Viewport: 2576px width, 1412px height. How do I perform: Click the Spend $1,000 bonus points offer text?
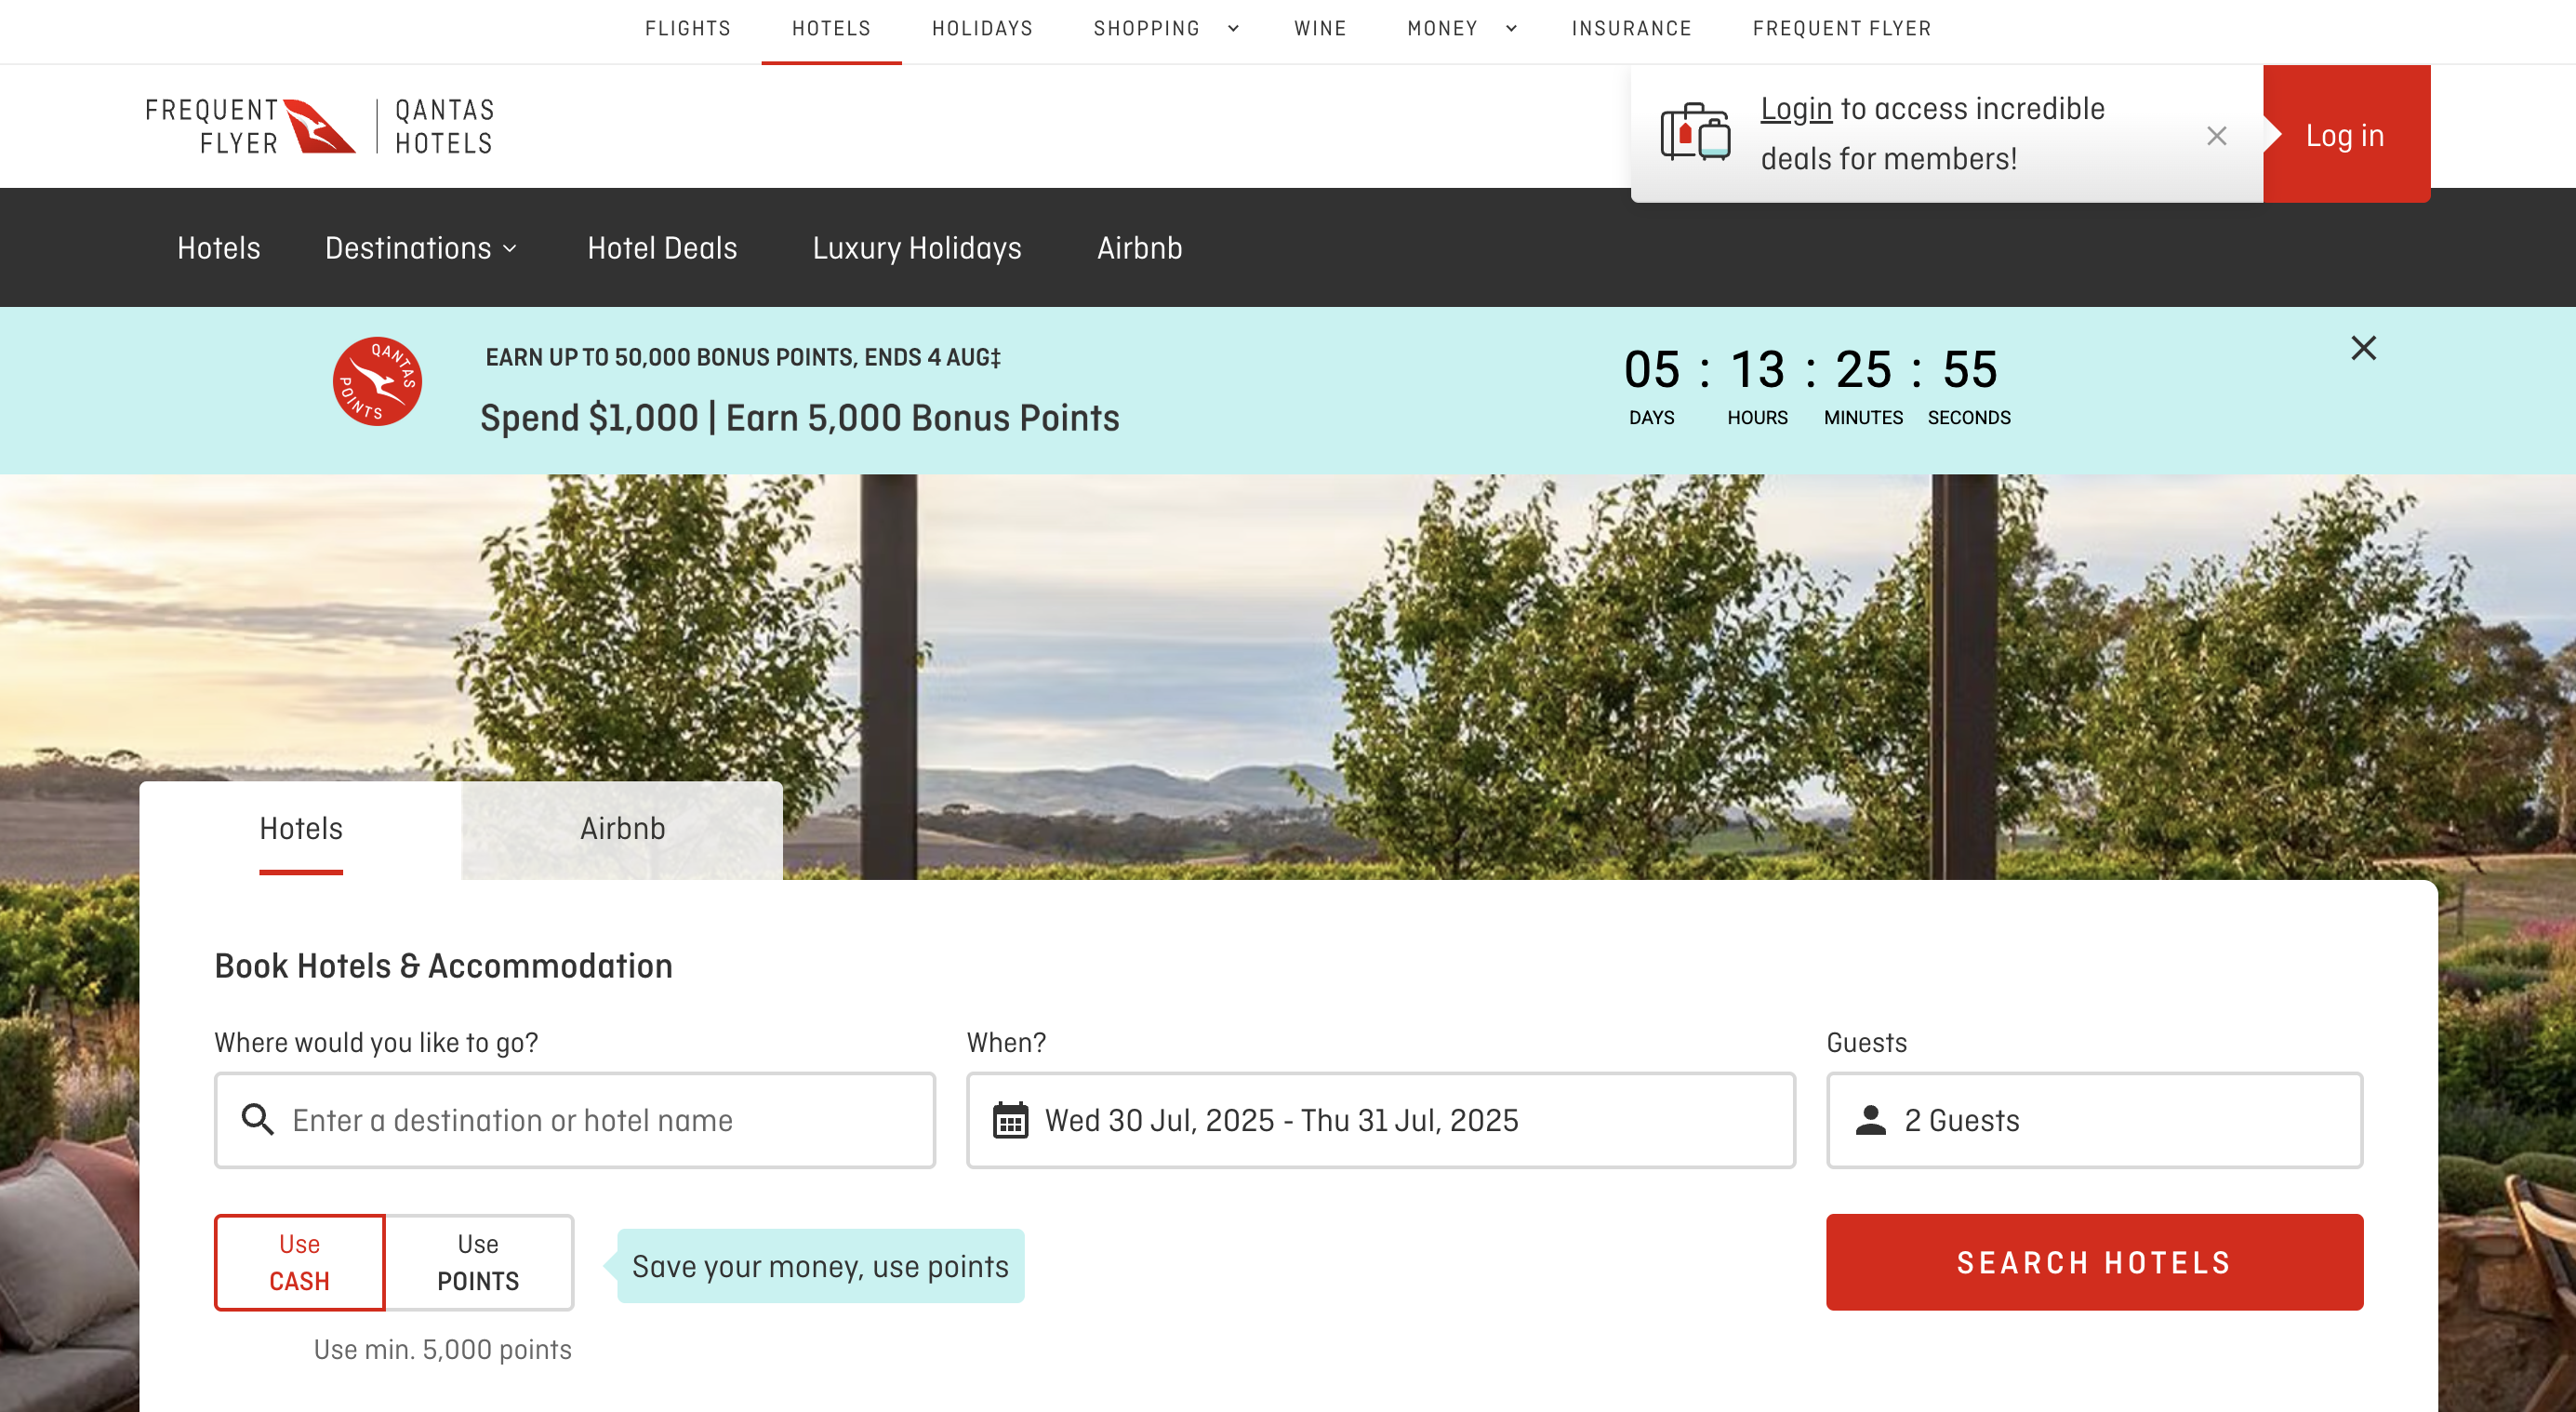click(799, 418)
